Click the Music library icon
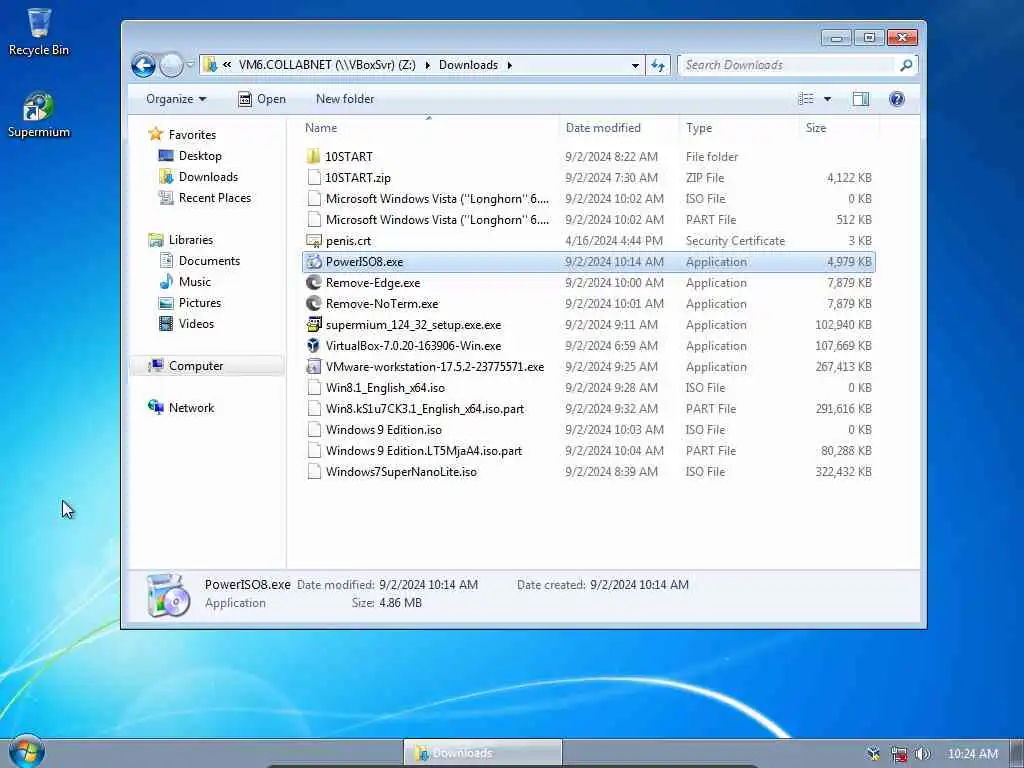This screenshot has height=768, width=1024. tap(166, 281)
